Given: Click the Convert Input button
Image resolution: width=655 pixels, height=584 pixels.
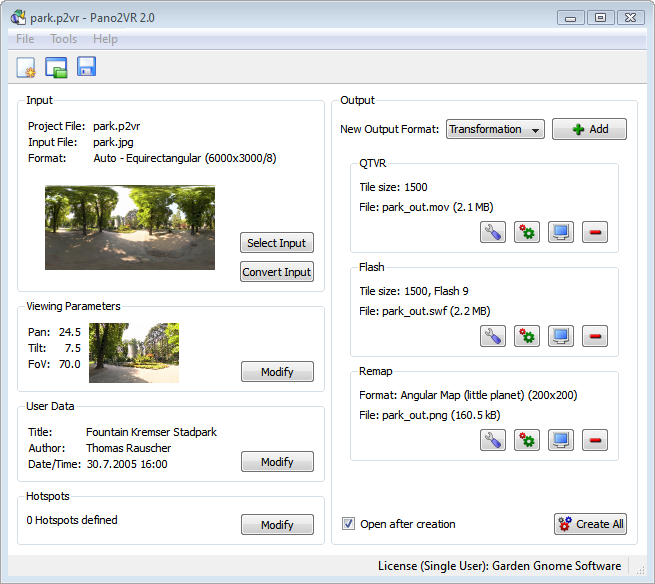Looking at the screenshot, I should point(277,272).
